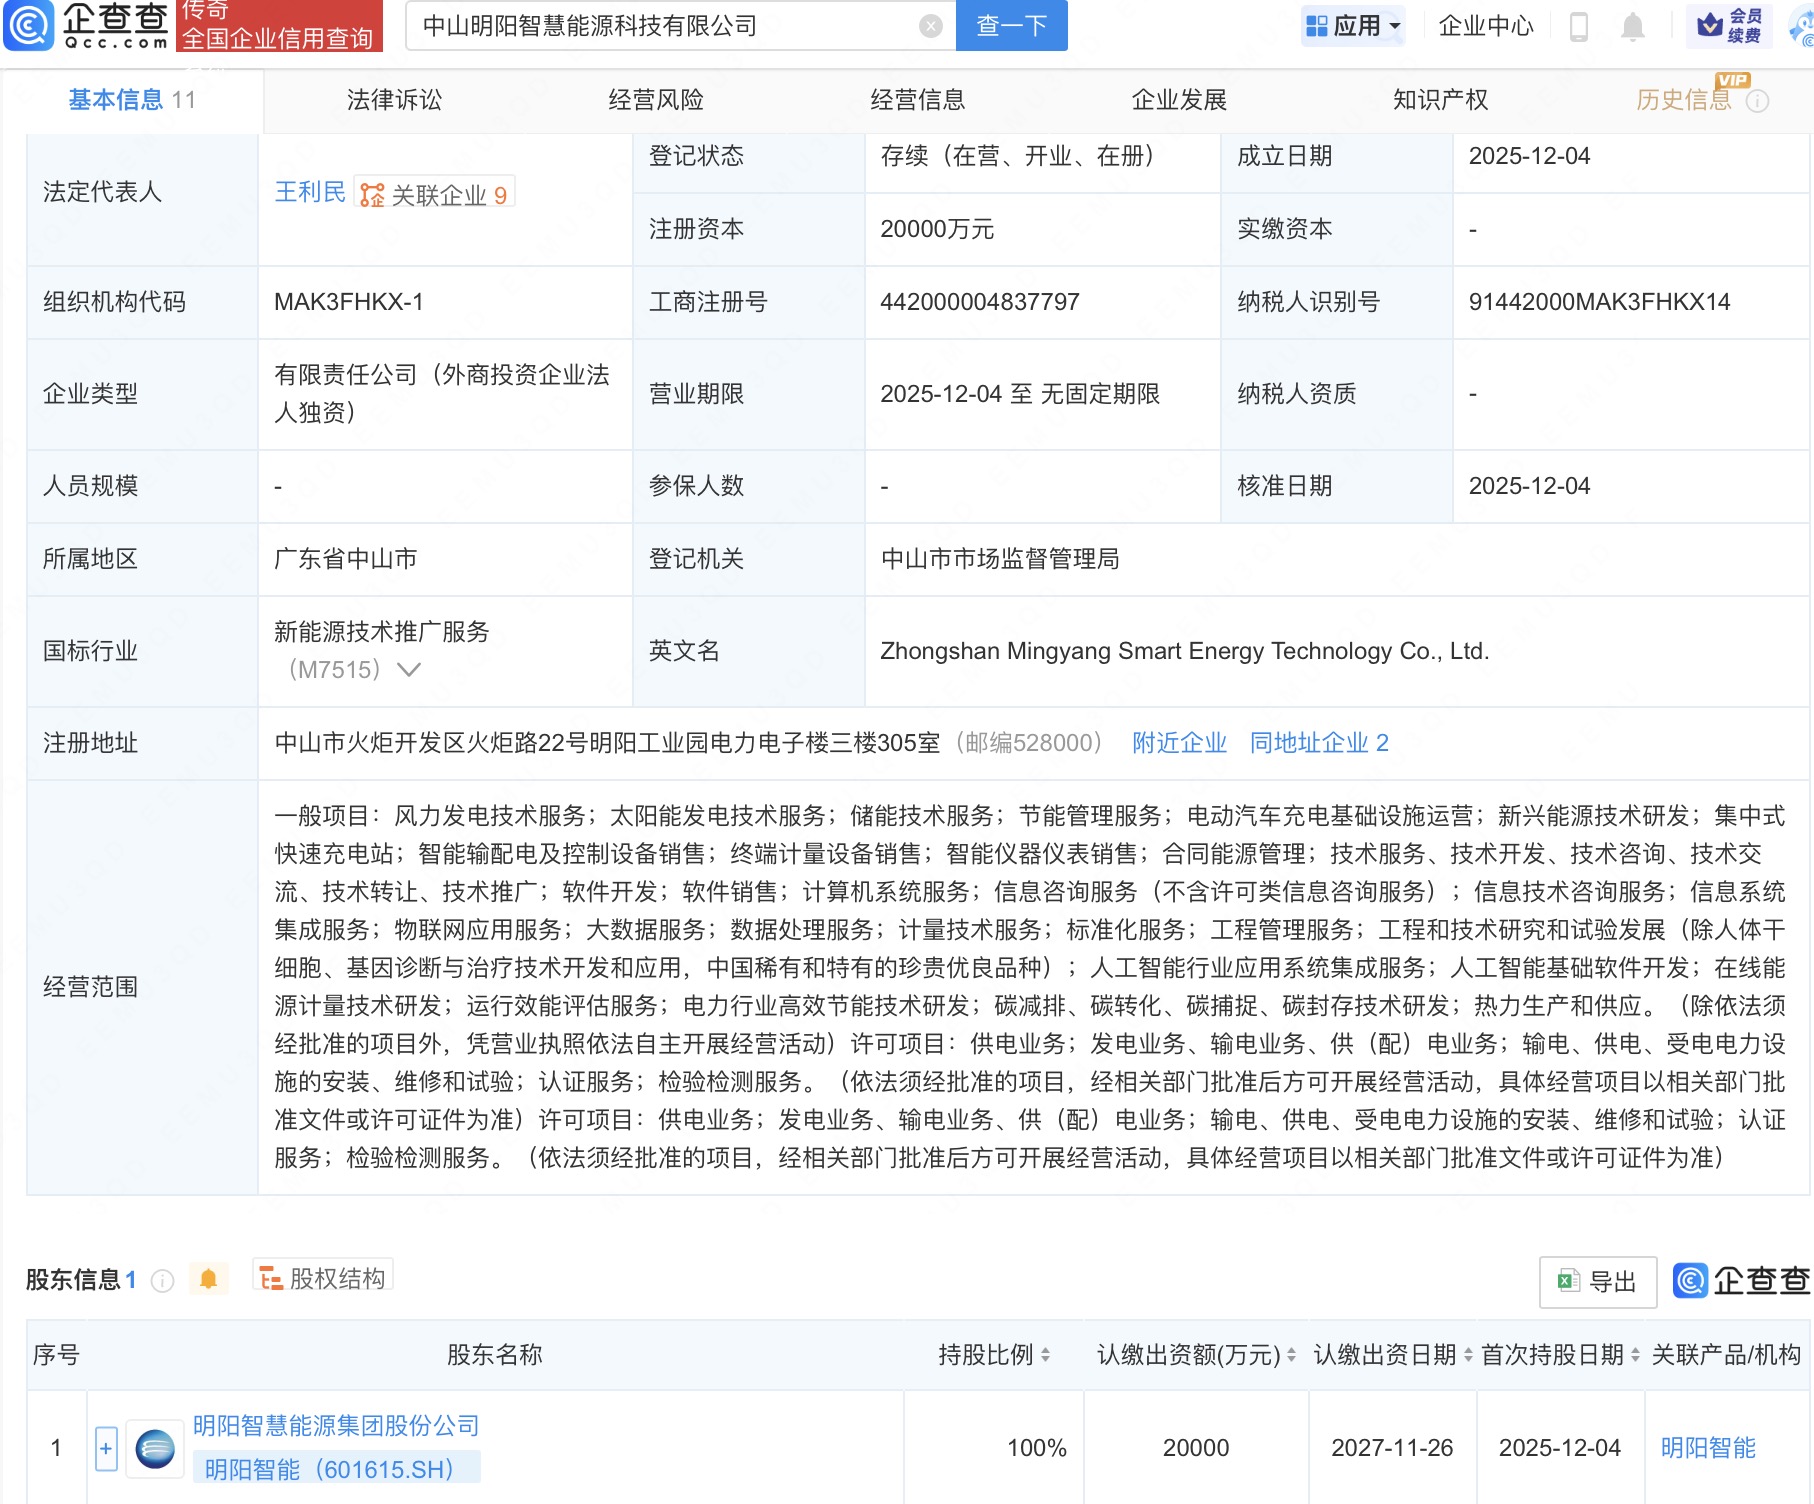The width and height of the screenshot is (1814, 1504).
Task: Expand the 国标行业 M7515 chevron
Action: coord(409,670)
